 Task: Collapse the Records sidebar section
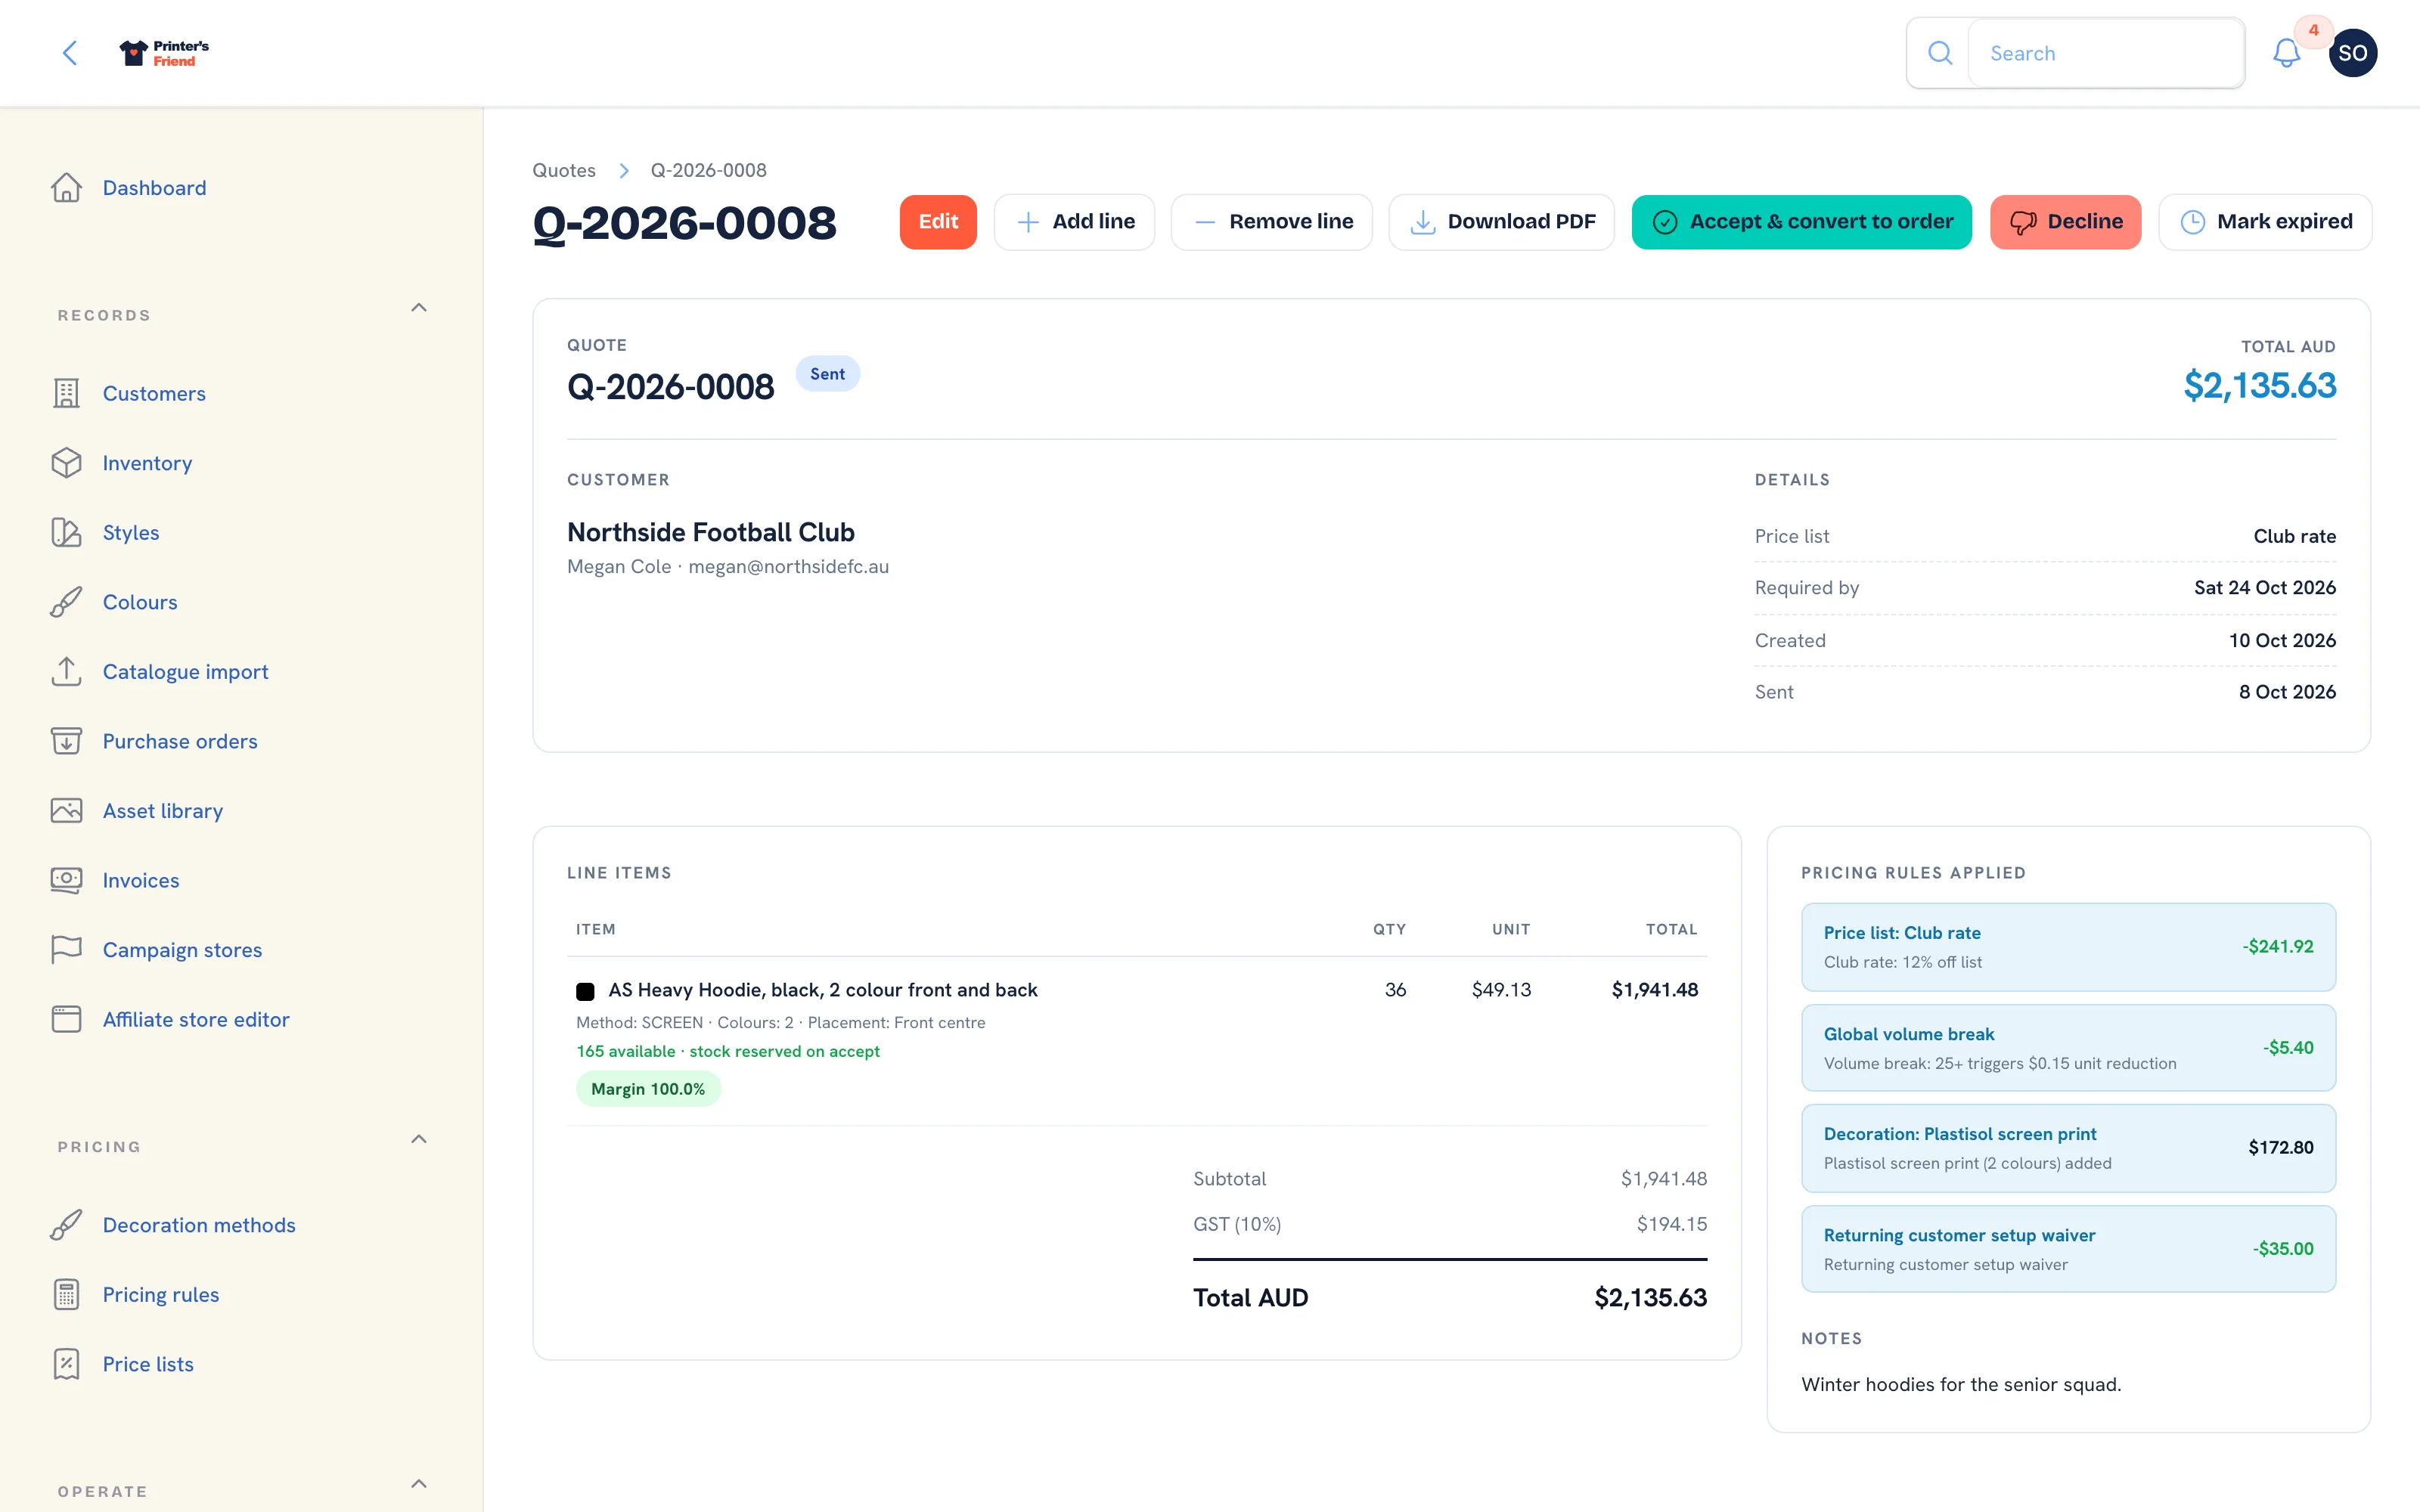[419, 308]
